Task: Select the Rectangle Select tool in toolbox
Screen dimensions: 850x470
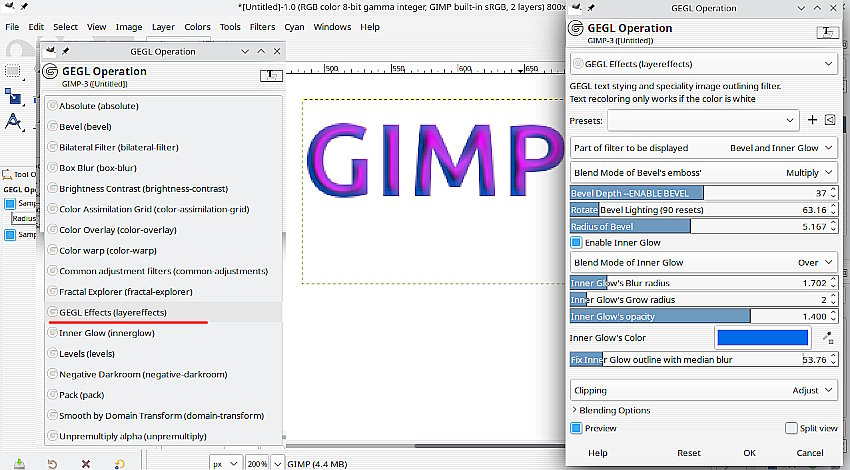Action: click(12, 71)
